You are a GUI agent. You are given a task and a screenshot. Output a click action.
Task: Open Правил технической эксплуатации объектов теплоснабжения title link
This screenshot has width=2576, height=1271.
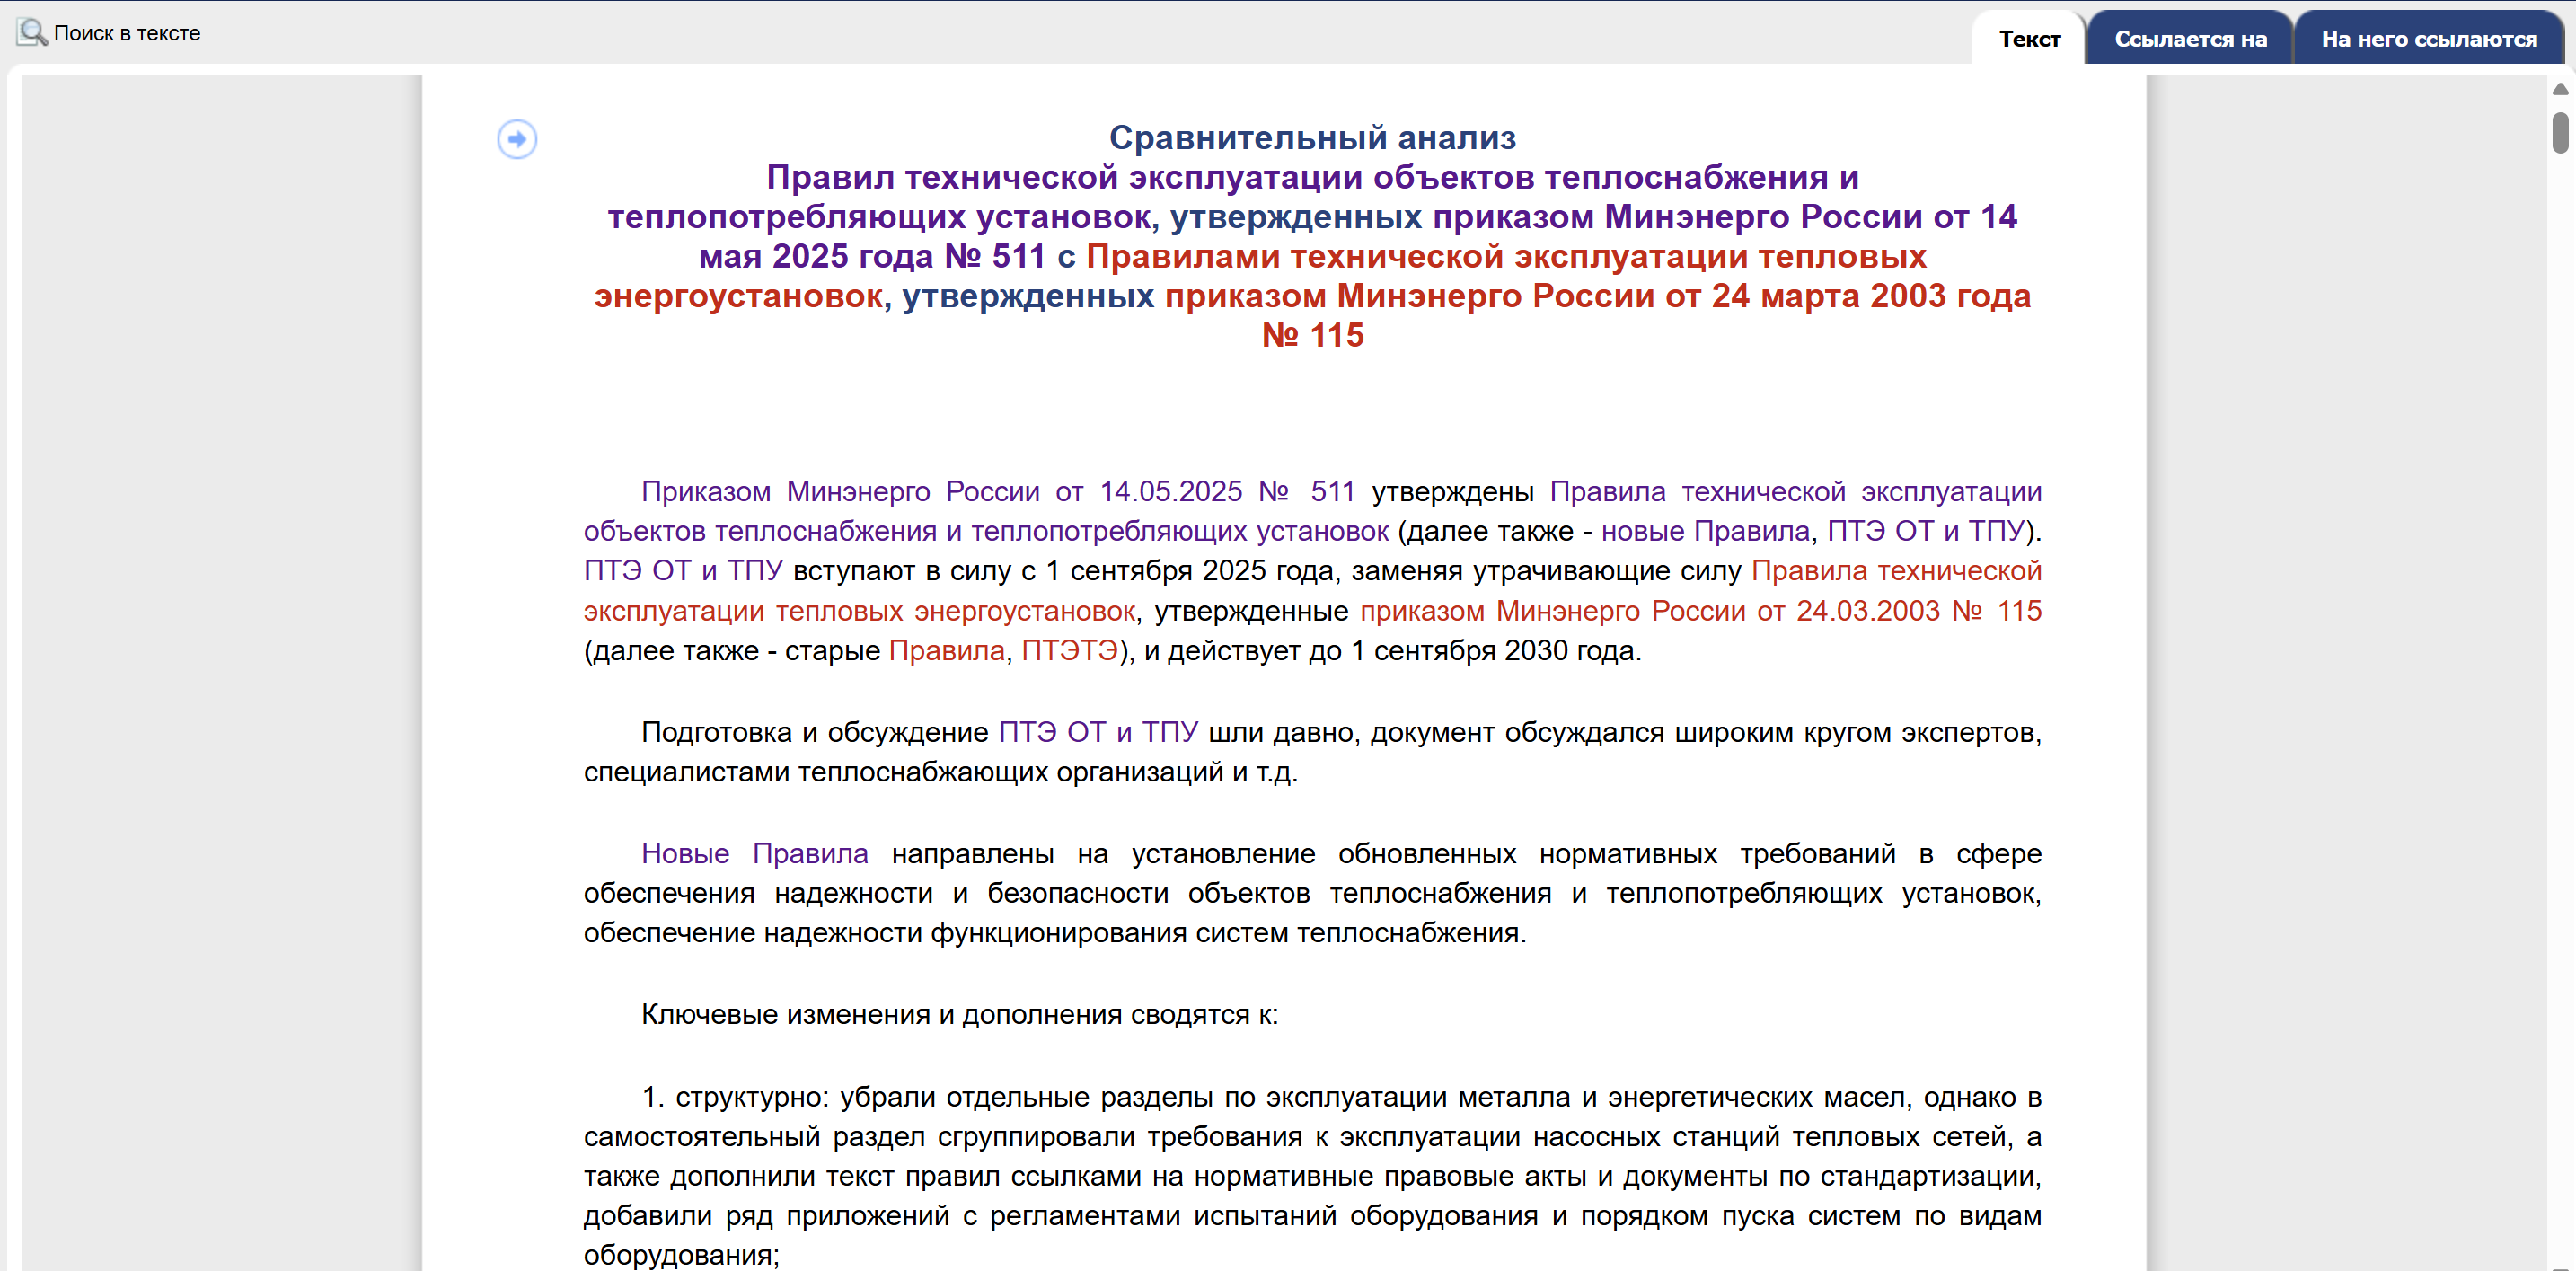(1312, 177)
